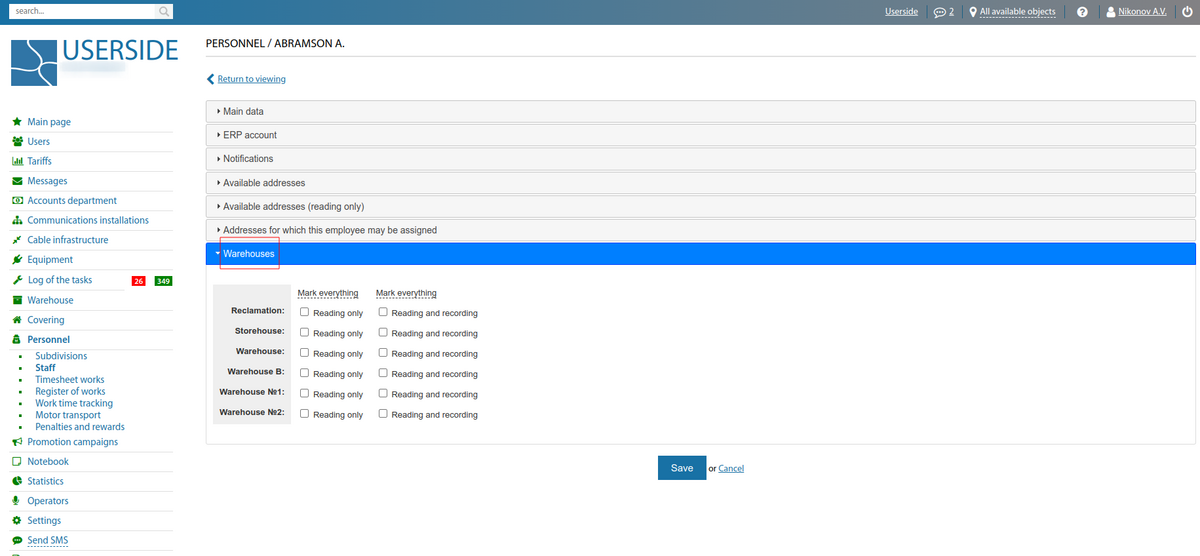Expand the Main data section

[243, 111]
